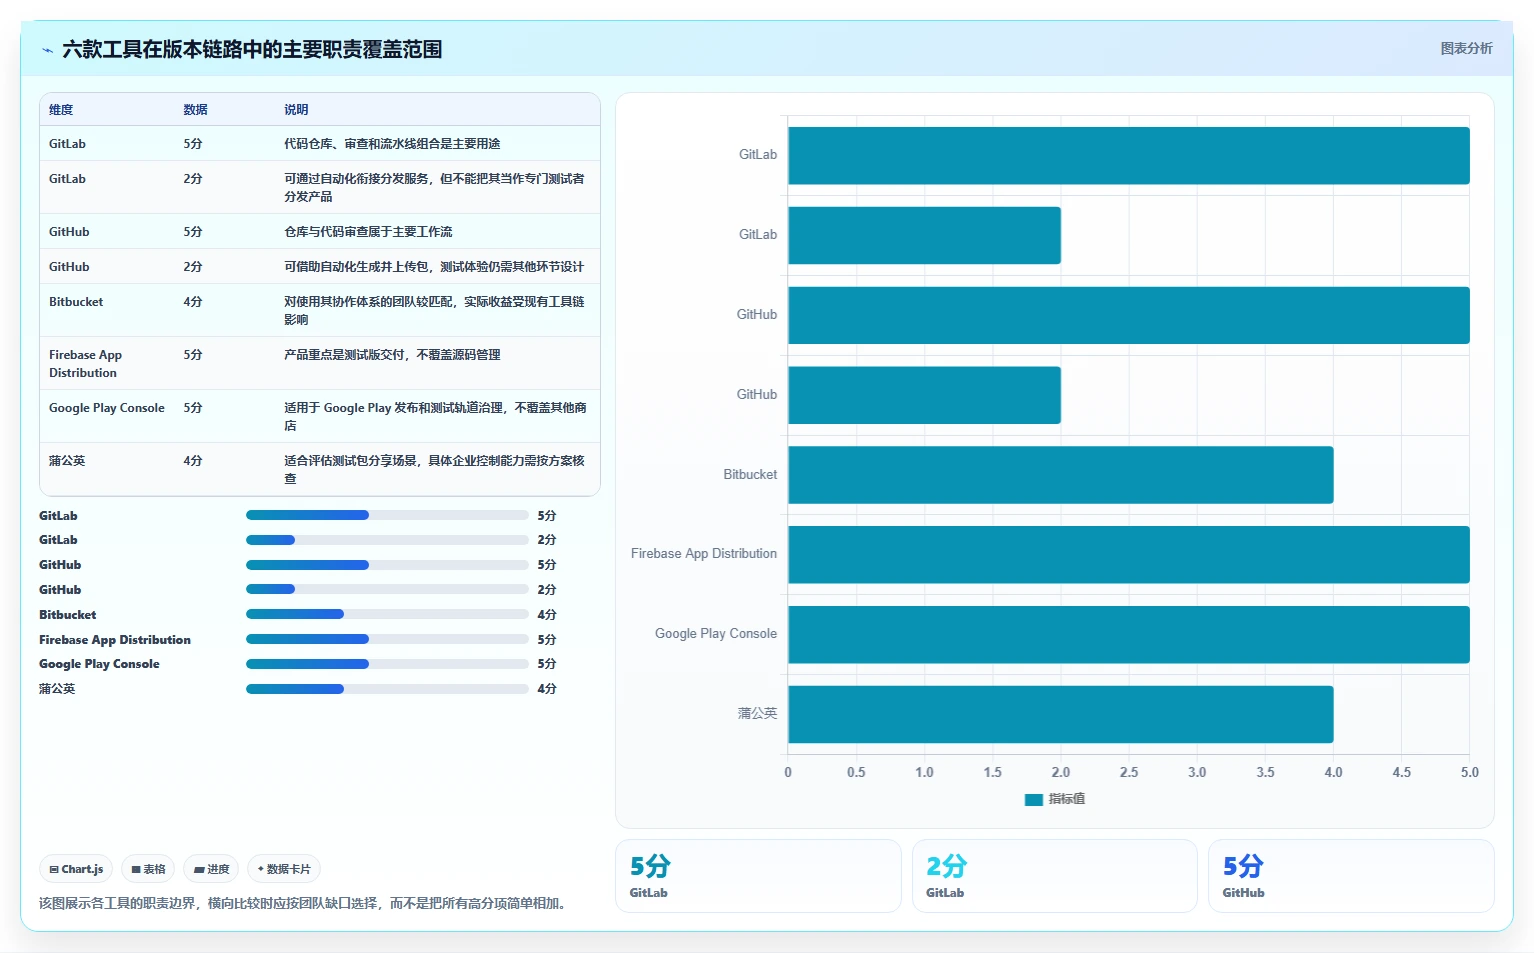Select table row 仓库与代码审查属于主要工作流
The width and height of the screenshot is (1534, 953).
(320, 232)
